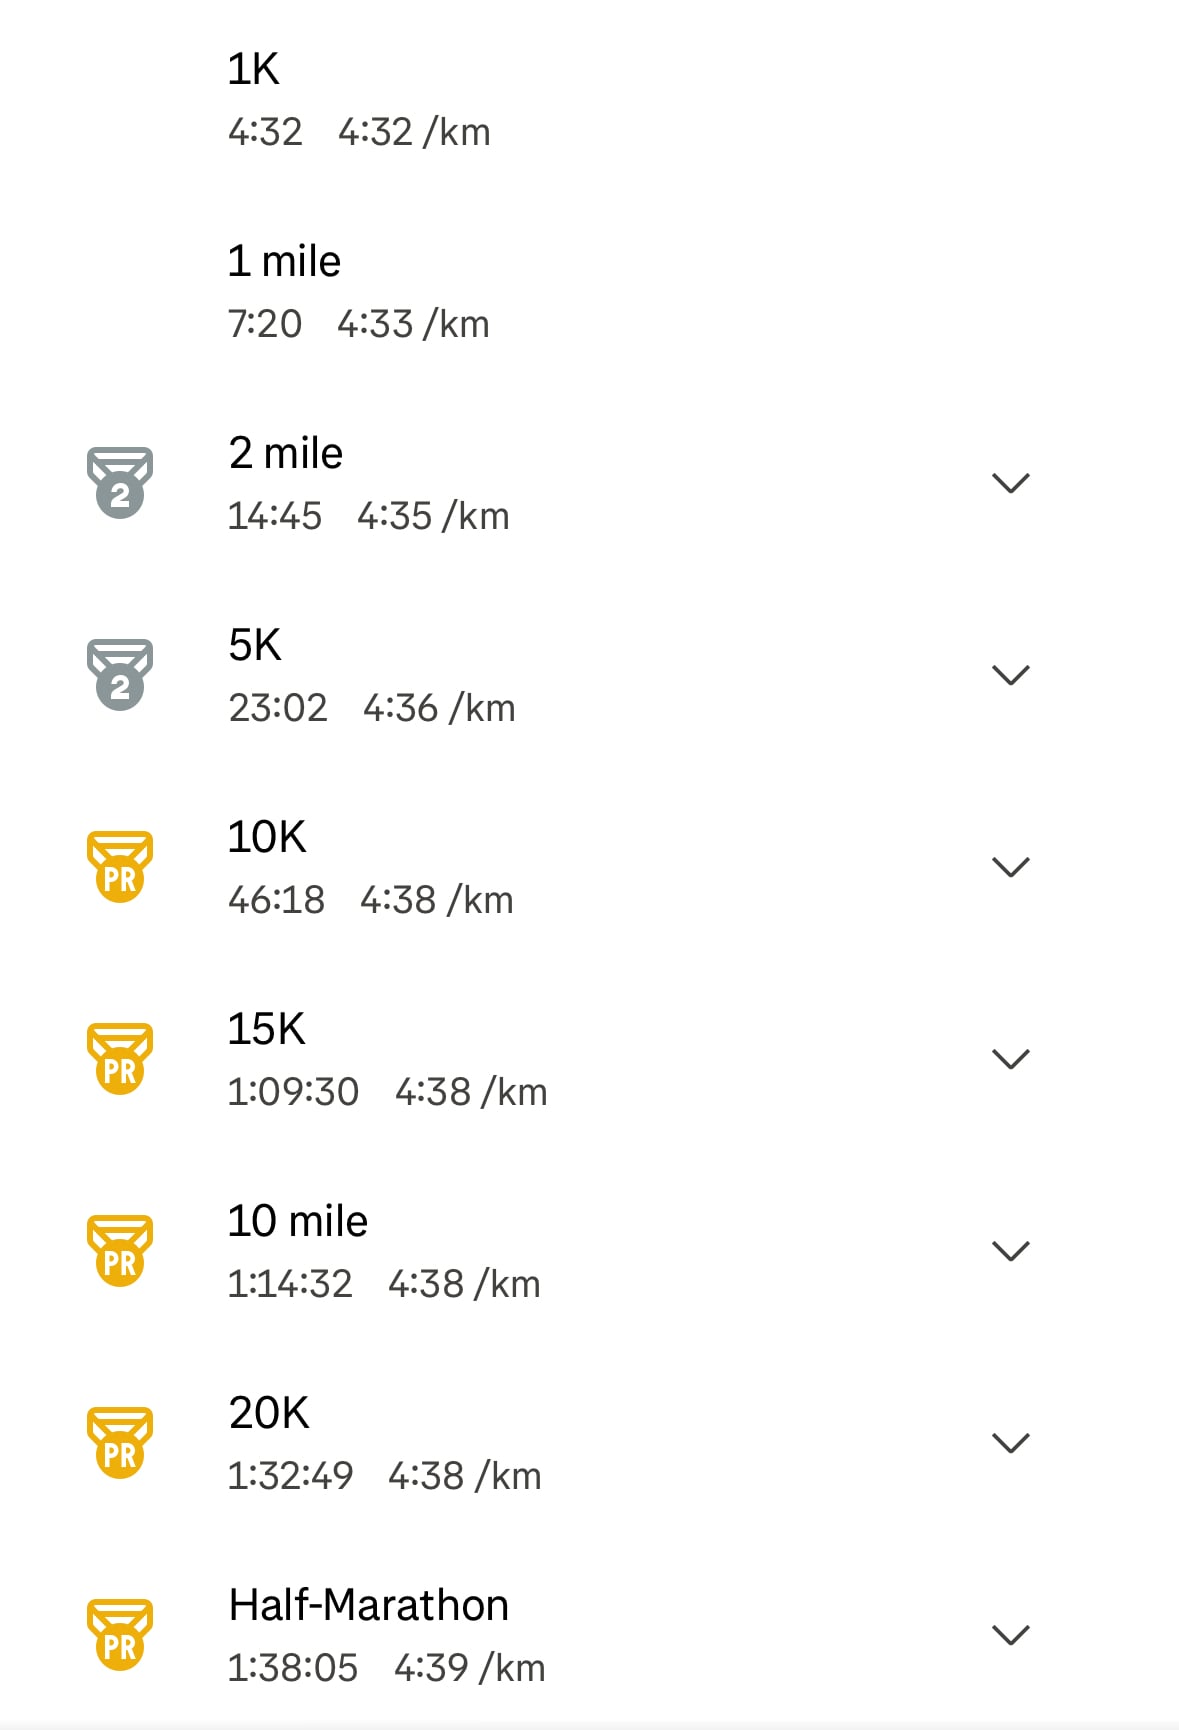Expand the 10K effort details chevron

point(1010,868)
